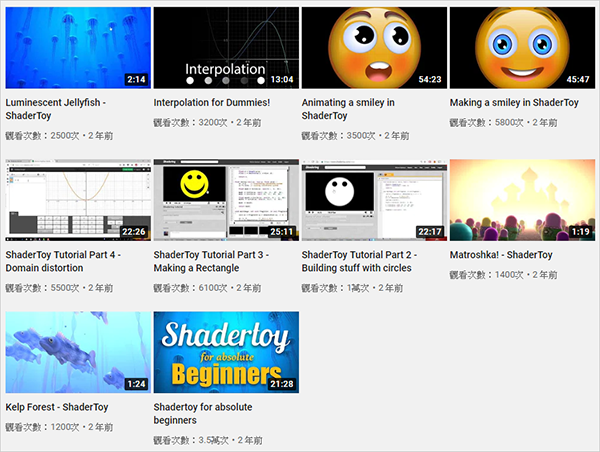Click the Shadertoy for absolute Beginners thumbnail
The image size is (600, 452).
[x=226, y=352]
